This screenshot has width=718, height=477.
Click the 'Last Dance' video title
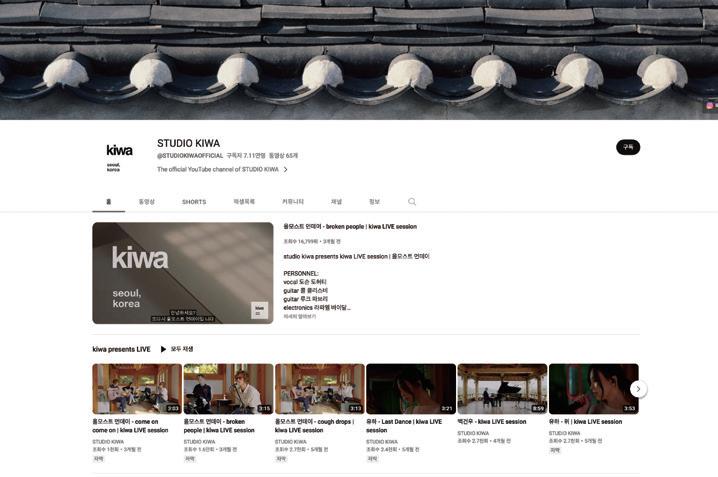point(404,426)
